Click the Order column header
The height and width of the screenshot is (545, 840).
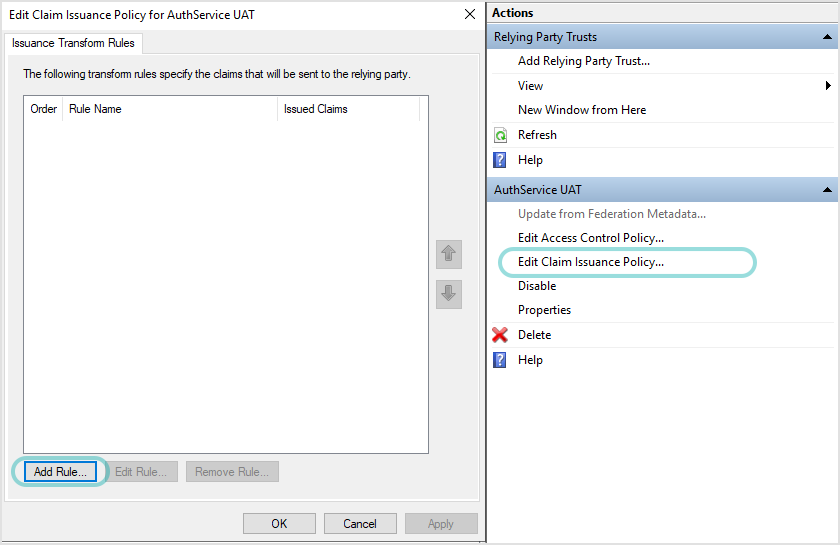(x=43, y=109)
